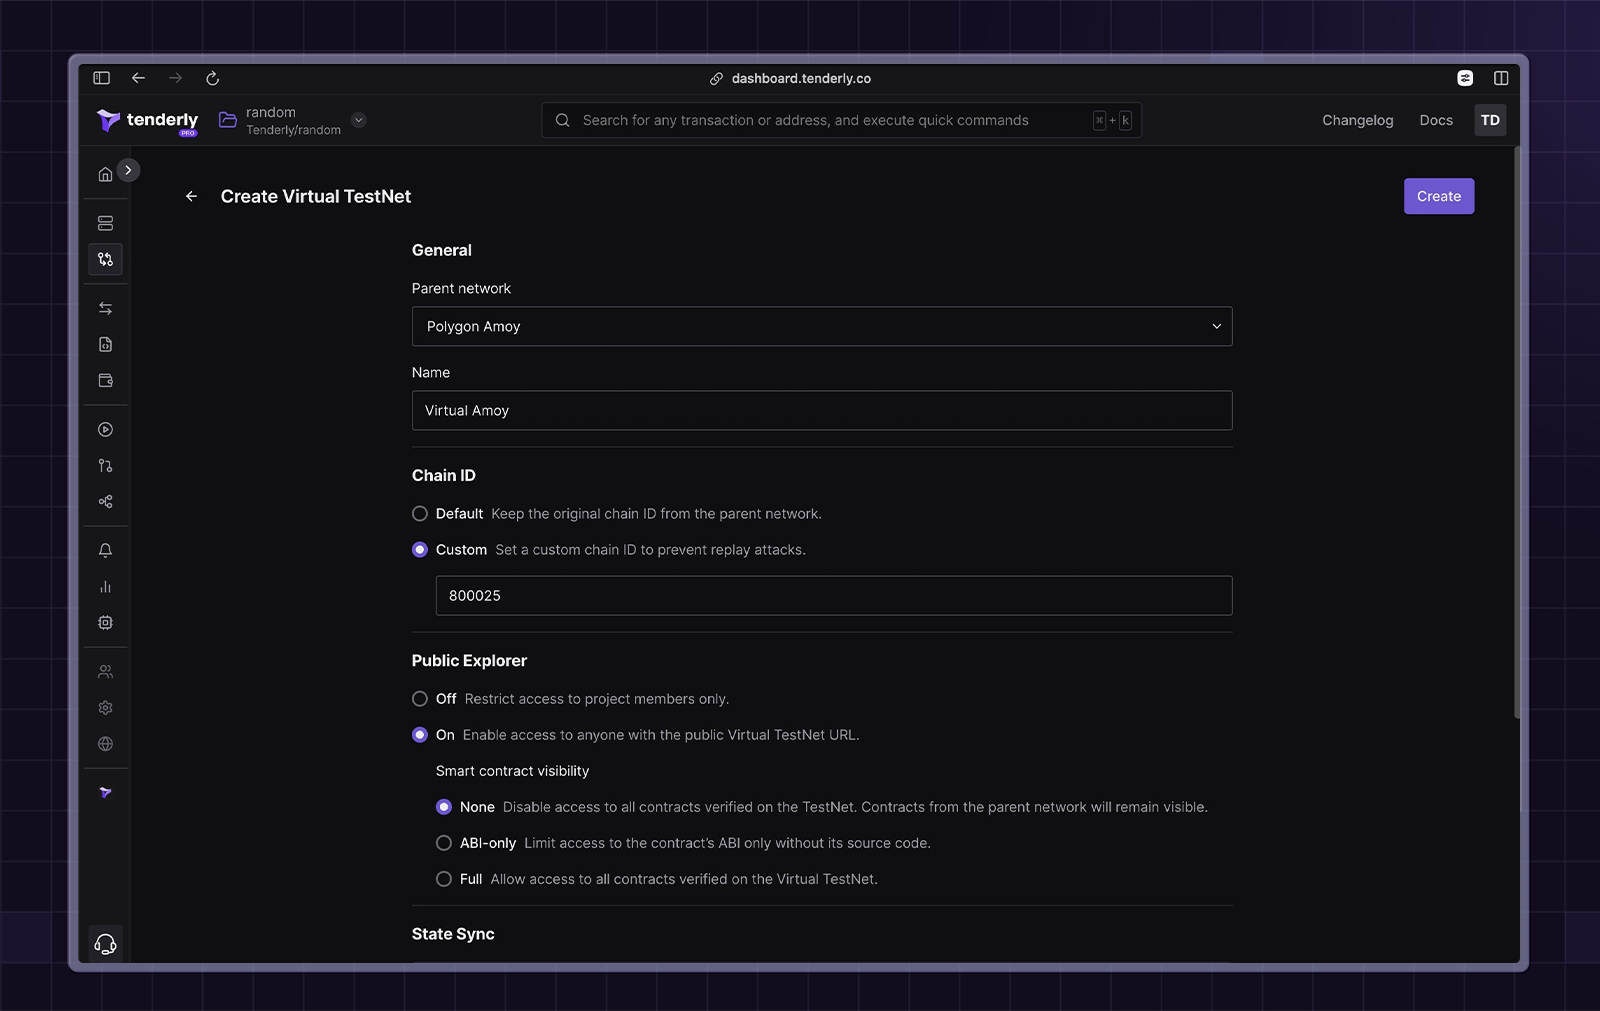Turn Public Explorer Off
Image resolution: width=1600 pixels, height=1011 pixels.
point(419,699)
